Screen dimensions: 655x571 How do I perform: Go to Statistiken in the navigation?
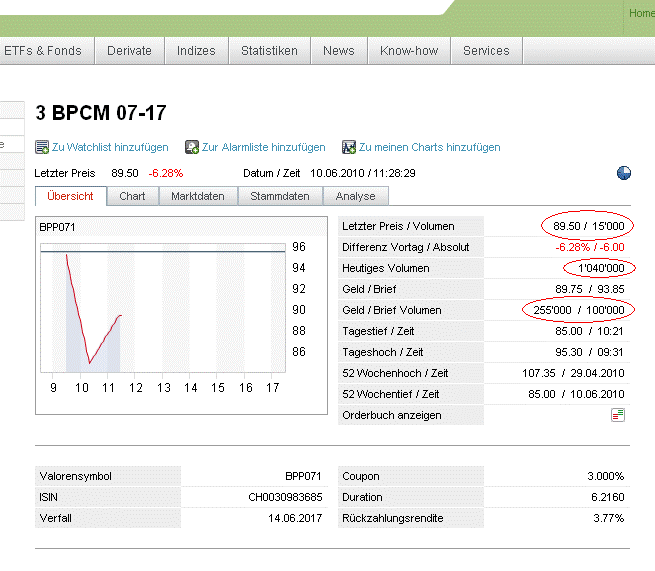(269, 51)
